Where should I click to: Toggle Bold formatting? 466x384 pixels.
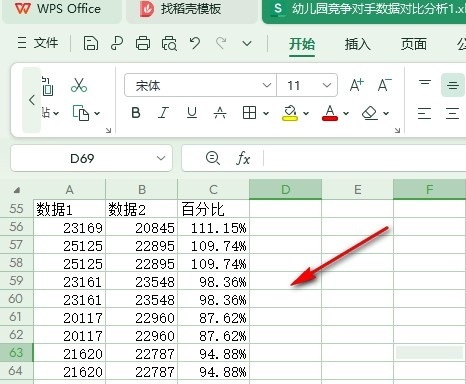[x=136, y=113]
